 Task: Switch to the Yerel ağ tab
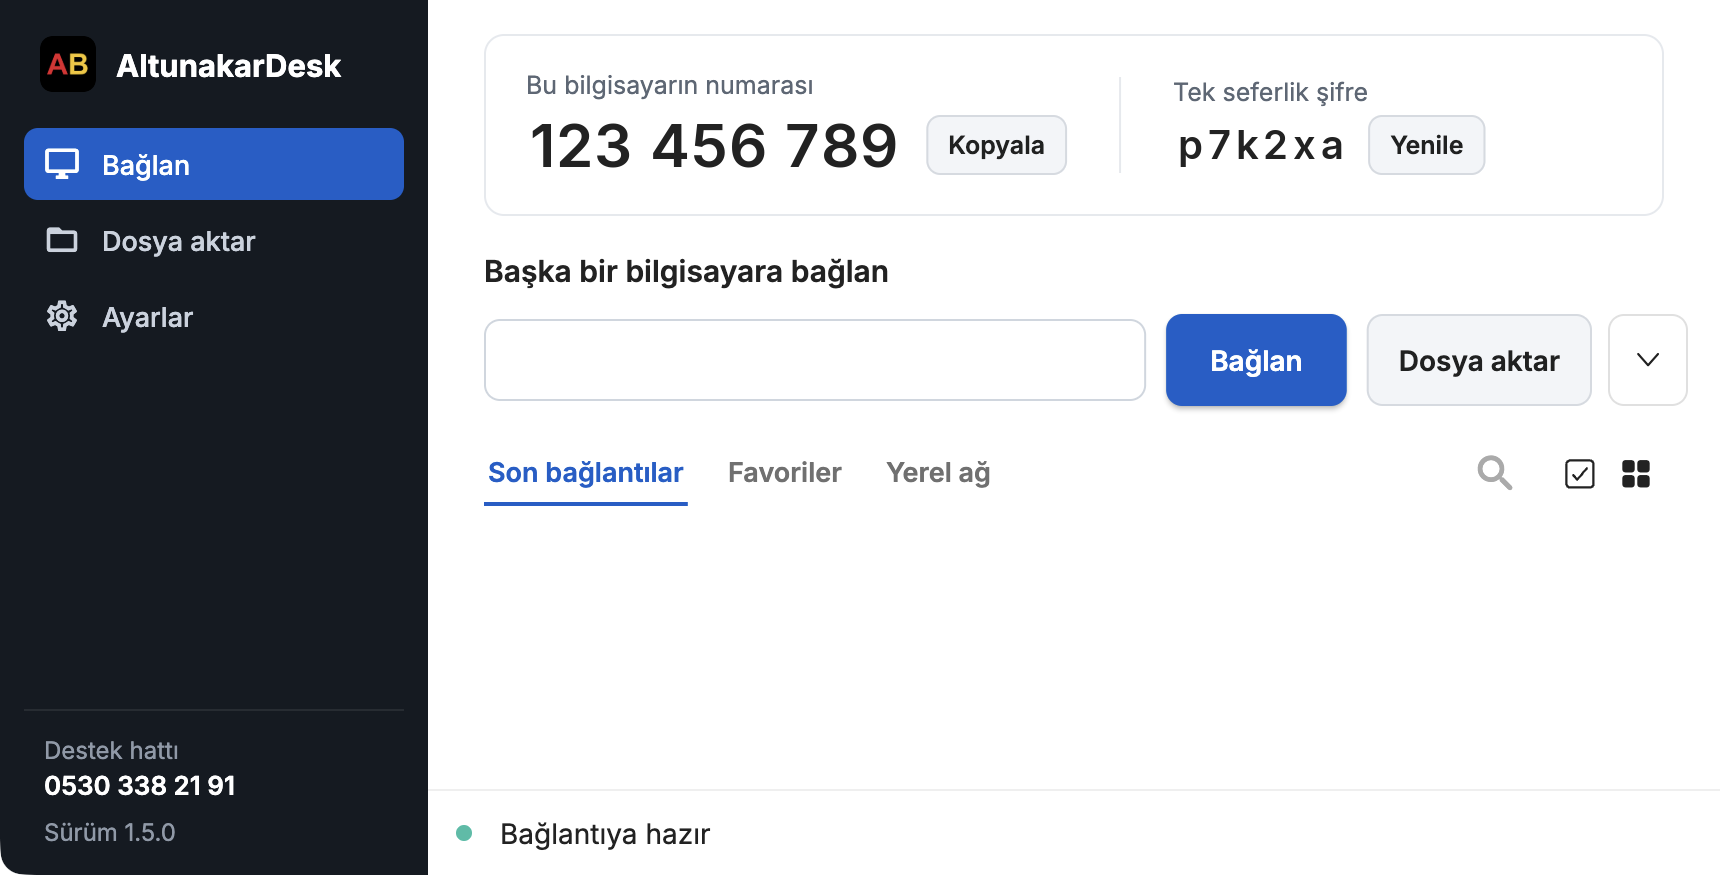[938, 472]
